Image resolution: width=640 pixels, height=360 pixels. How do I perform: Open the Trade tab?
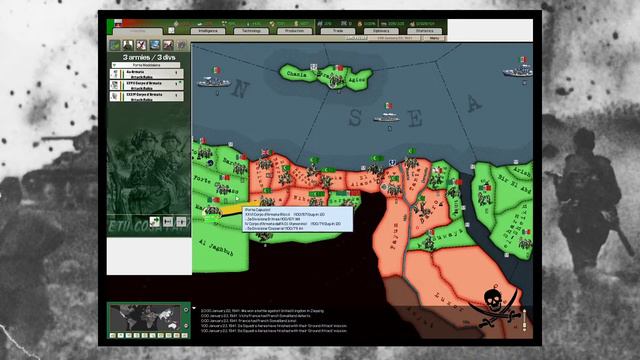click(x=338, y=31)
